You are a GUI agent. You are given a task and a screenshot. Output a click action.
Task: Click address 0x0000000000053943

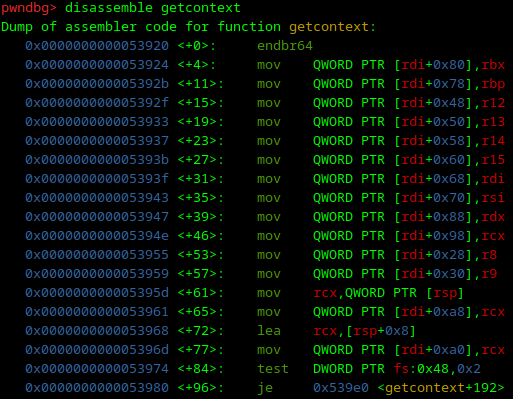pos(97,198)
